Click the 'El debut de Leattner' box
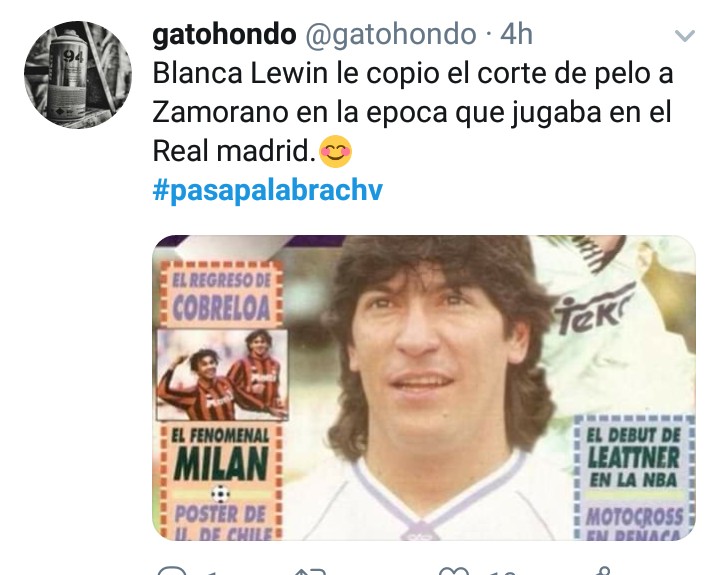 click(x=635, y=458)
